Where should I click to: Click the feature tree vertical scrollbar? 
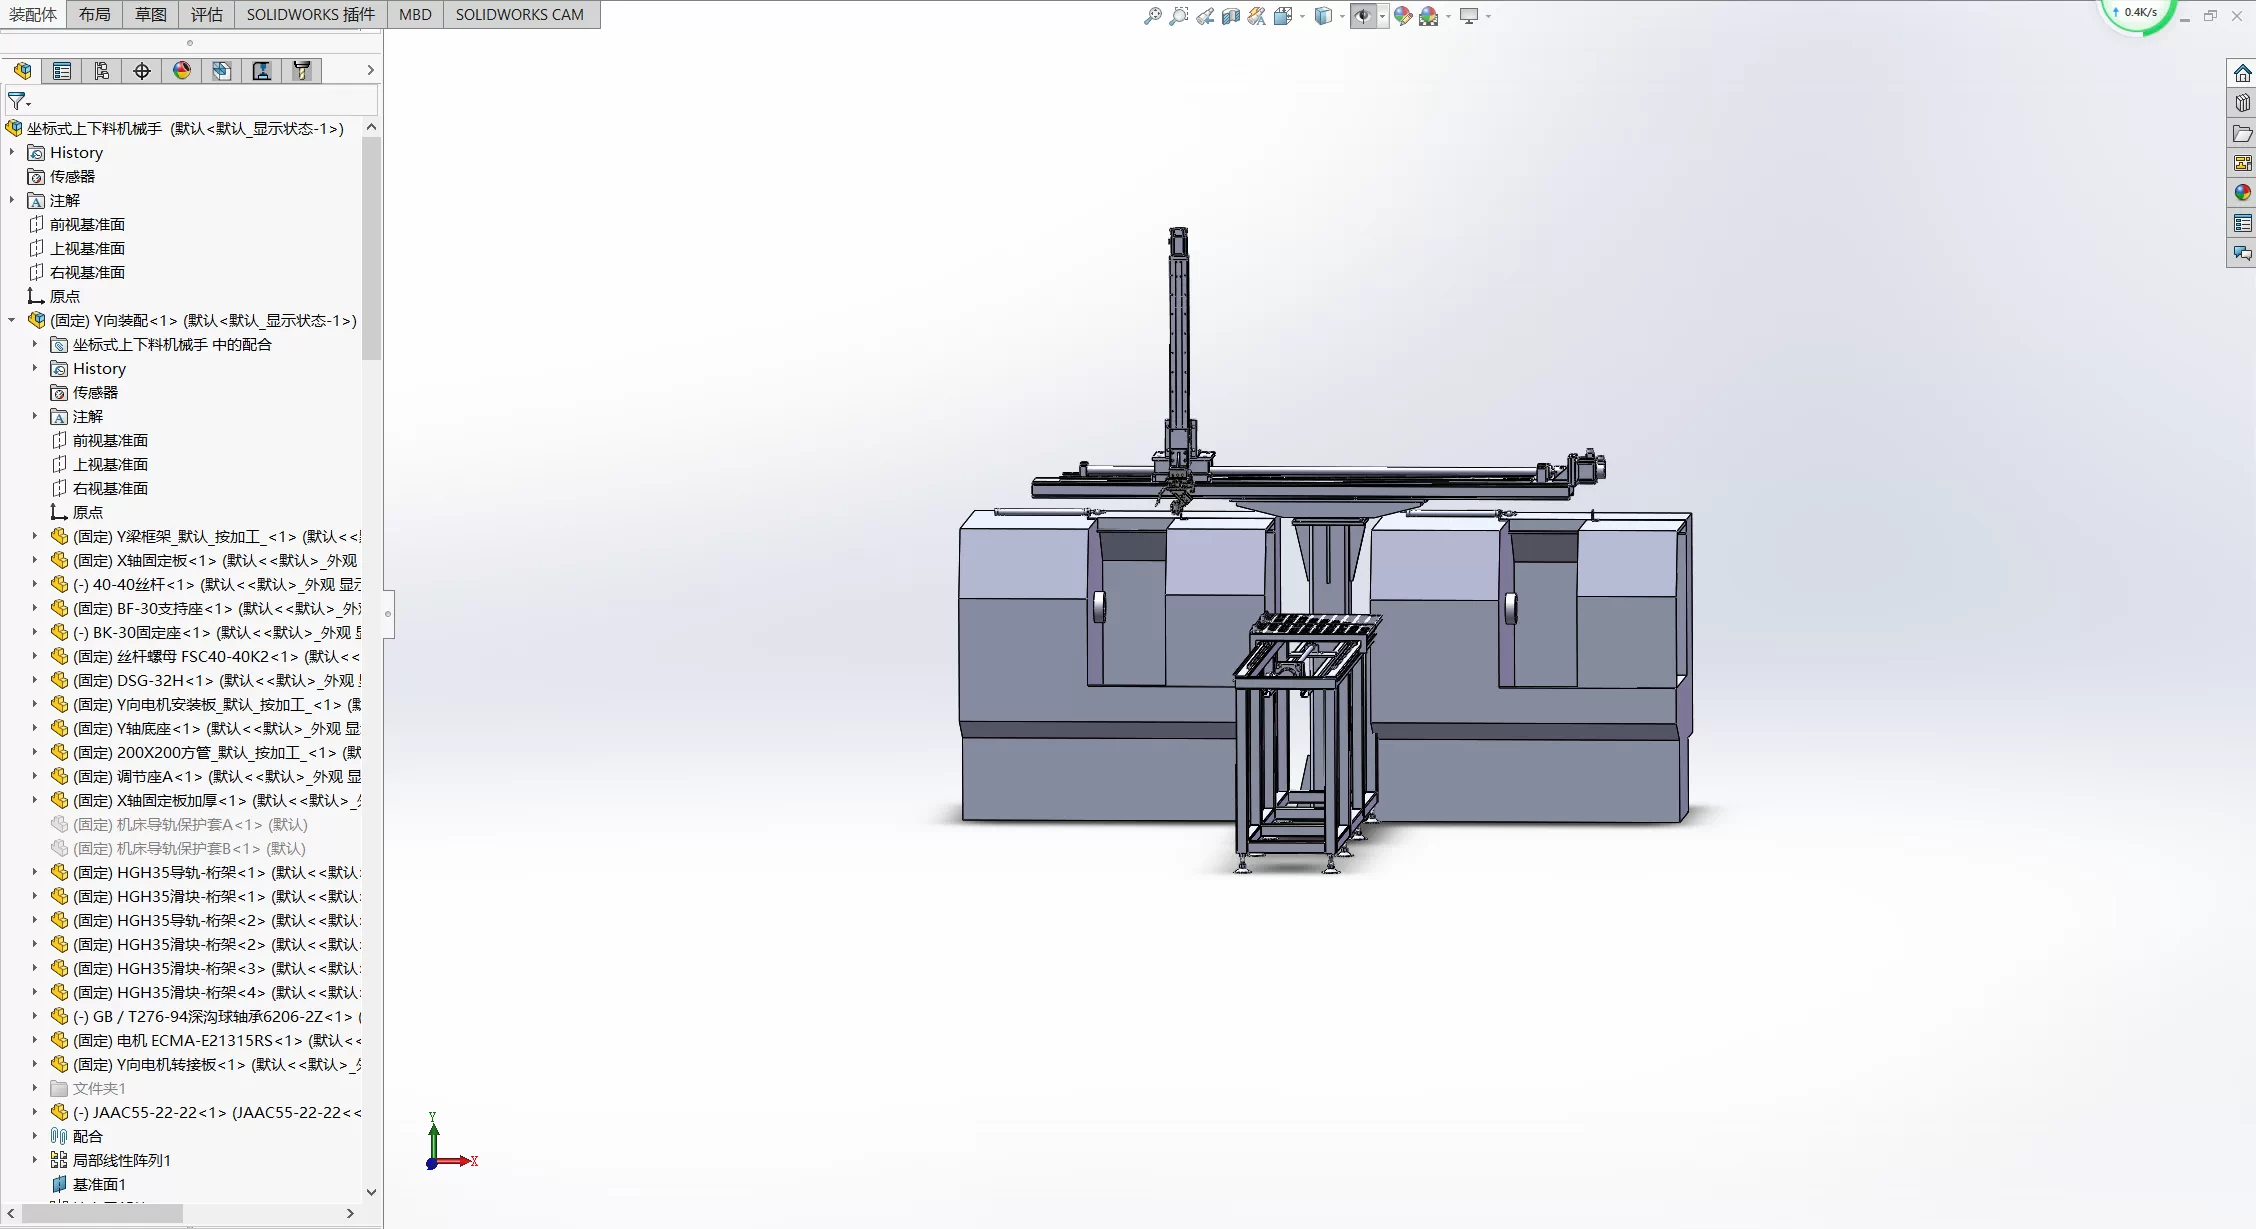click(x=371, y=248)
